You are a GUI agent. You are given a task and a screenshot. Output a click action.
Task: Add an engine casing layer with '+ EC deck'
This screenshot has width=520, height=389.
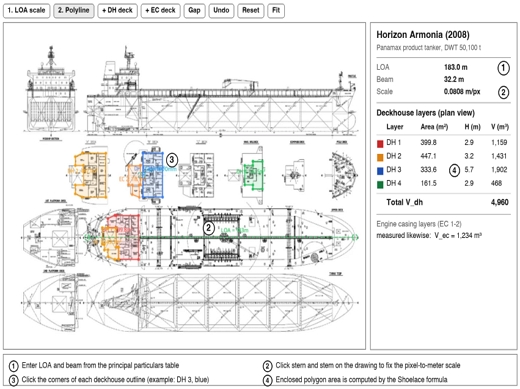160,11
